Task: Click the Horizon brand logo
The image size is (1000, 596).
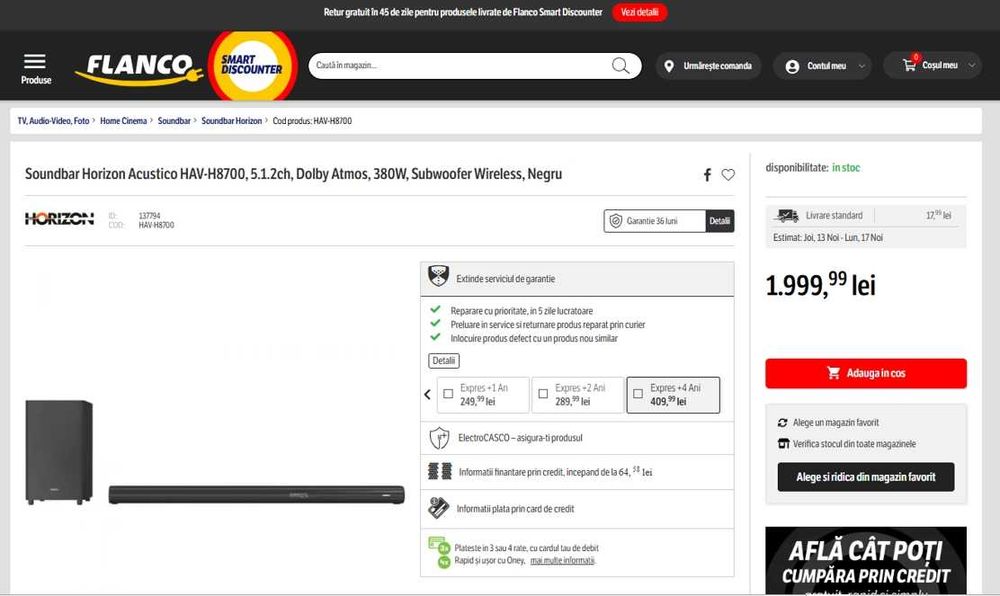Action: (59, 219)
